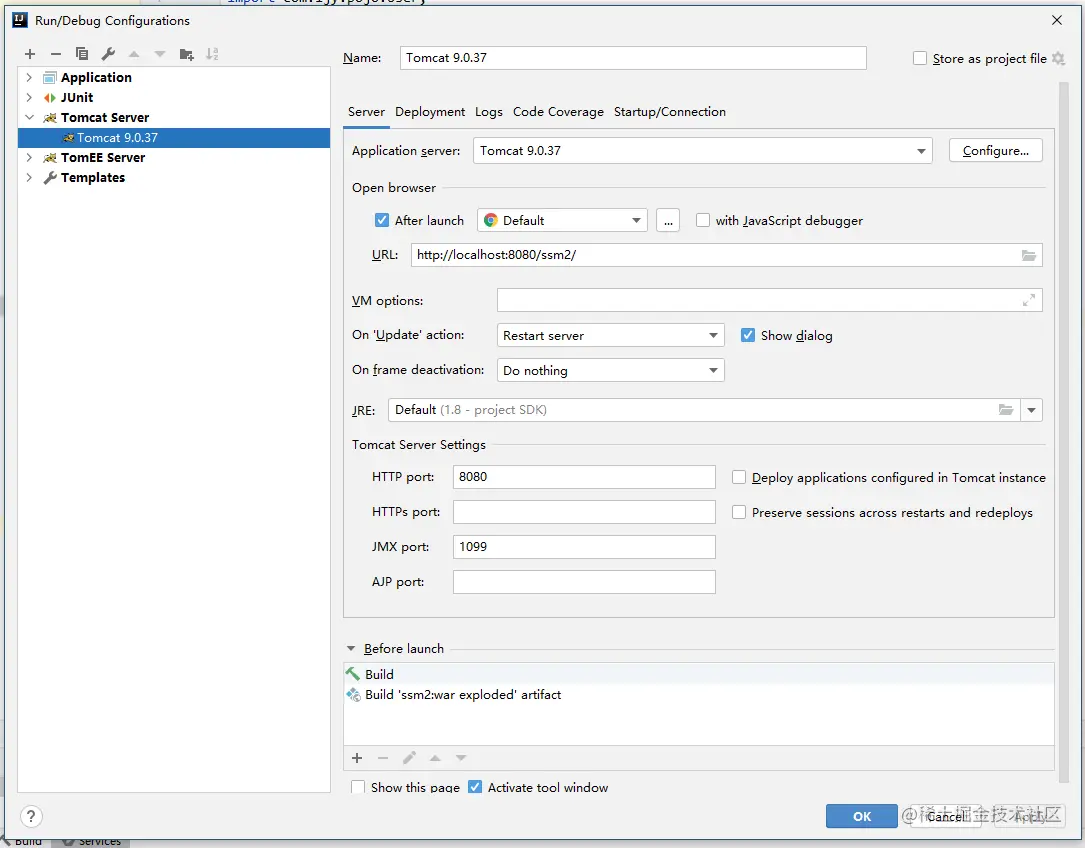This screenshot has height=848, width=1085.
Task: Open On frame deactivation dropdown
Action: pyautogui.click(x=610, y=370)
